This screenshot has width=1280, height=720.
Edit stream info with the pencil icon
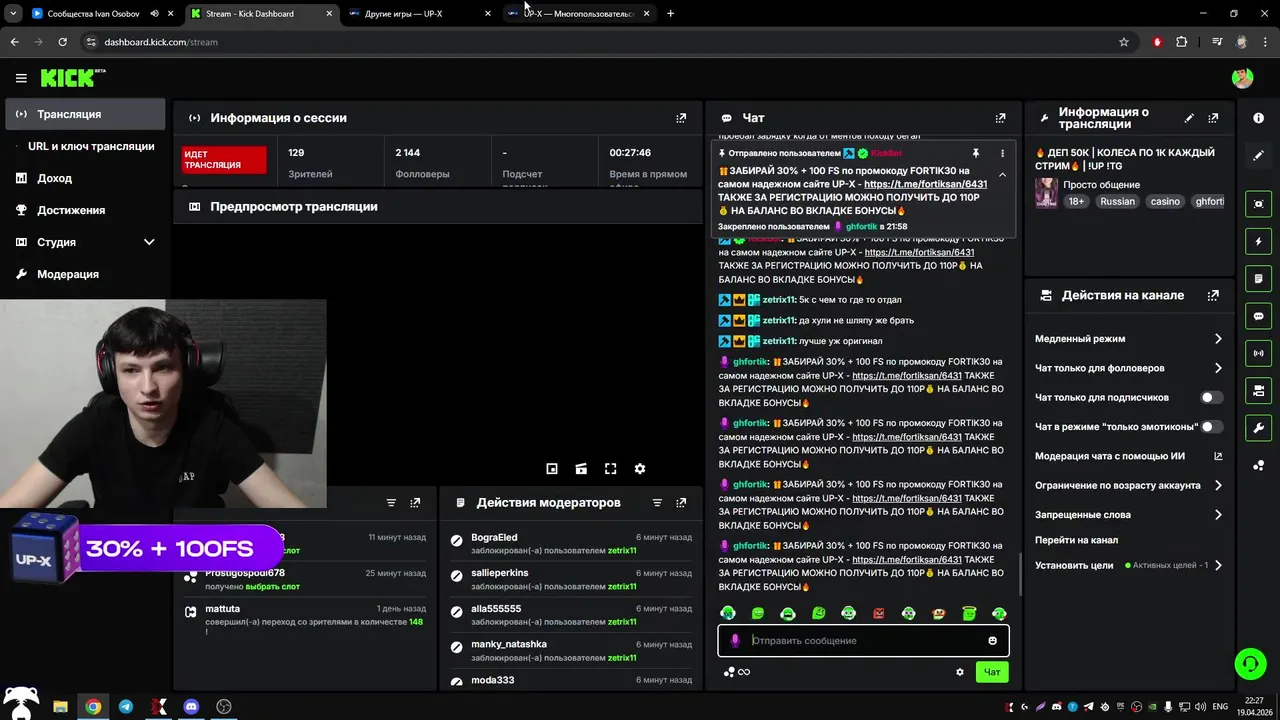1189,118
